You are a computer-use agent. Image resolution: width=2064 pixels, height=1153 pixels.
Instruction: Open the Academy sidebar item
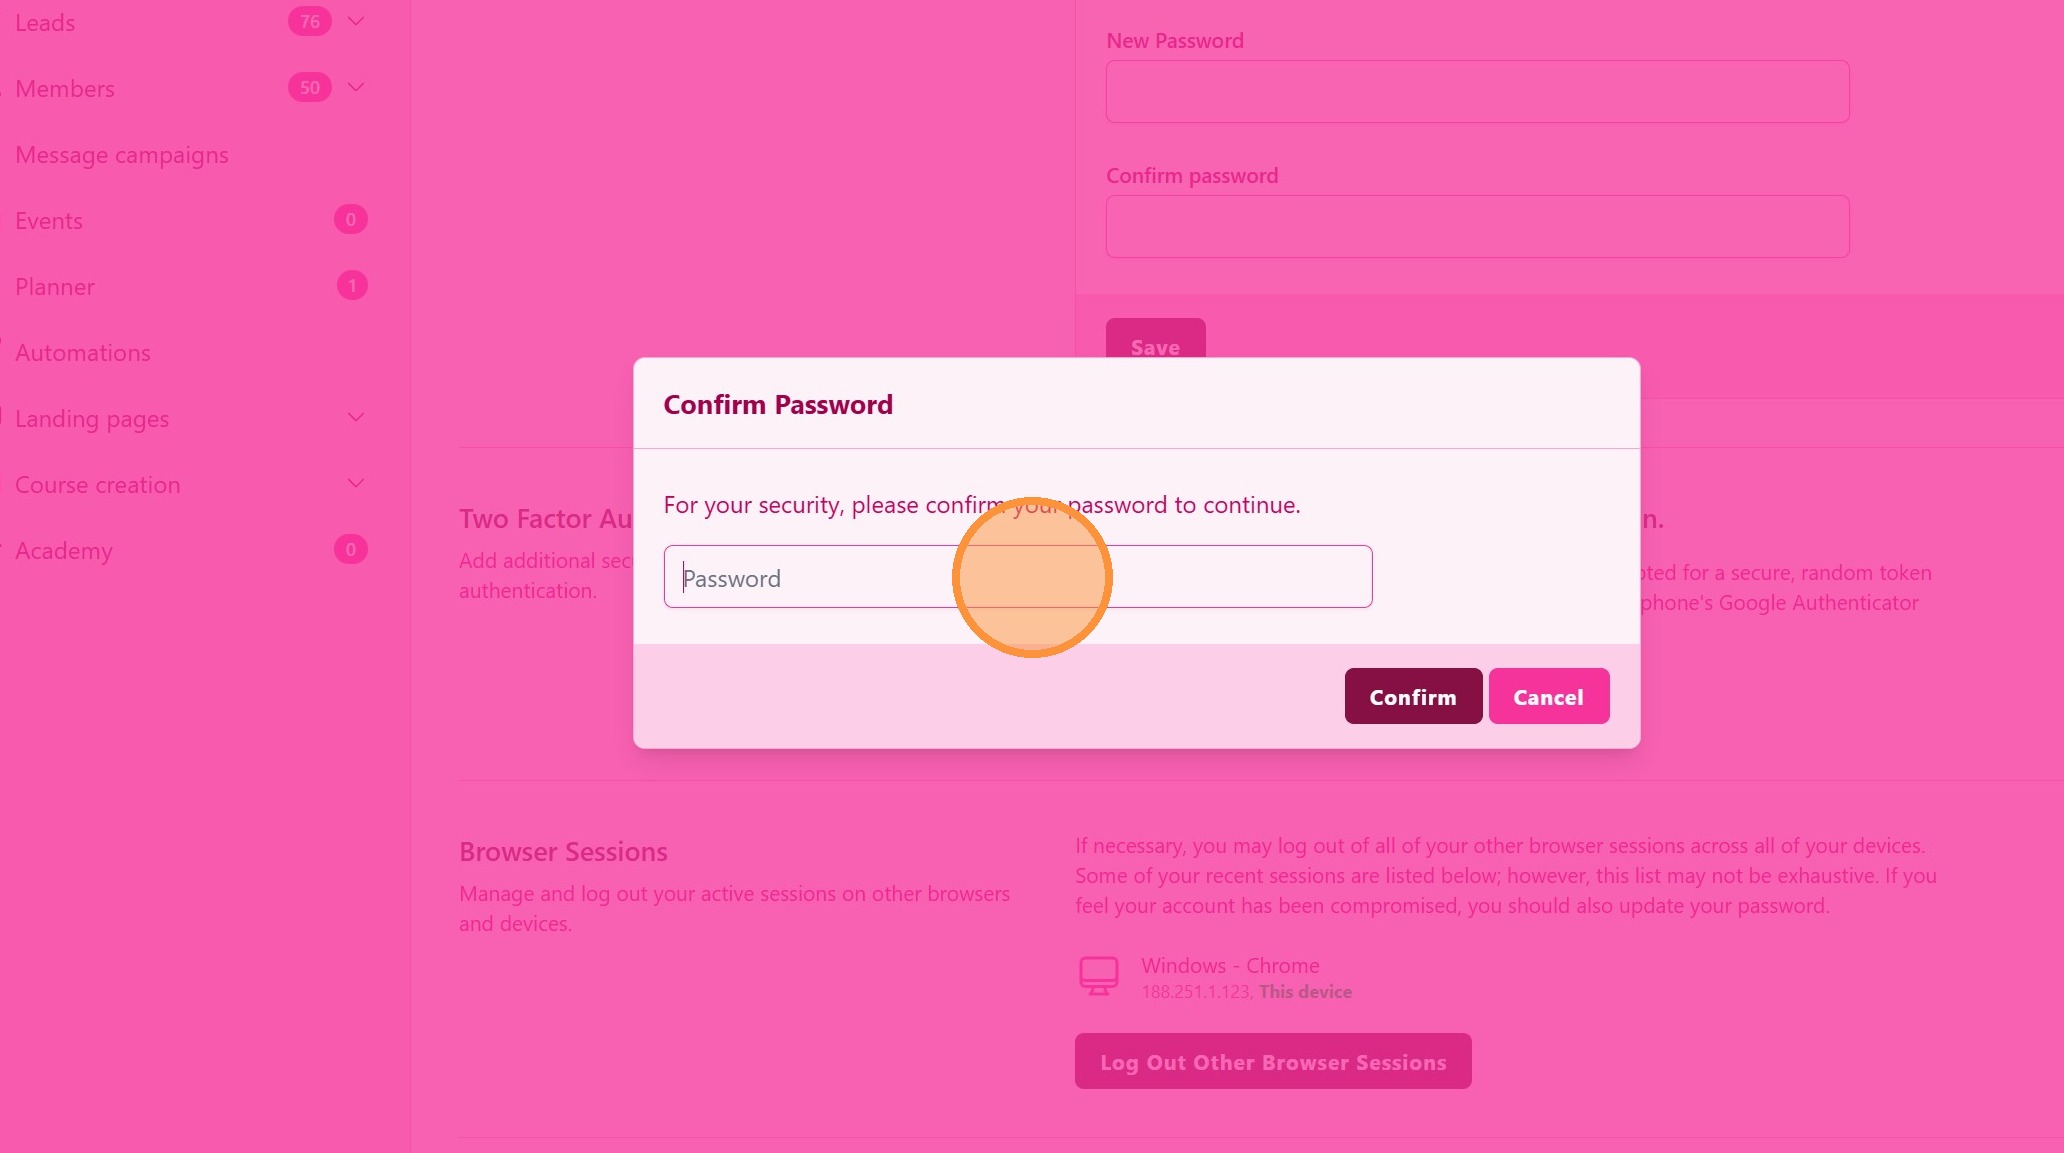click(64, 551)
